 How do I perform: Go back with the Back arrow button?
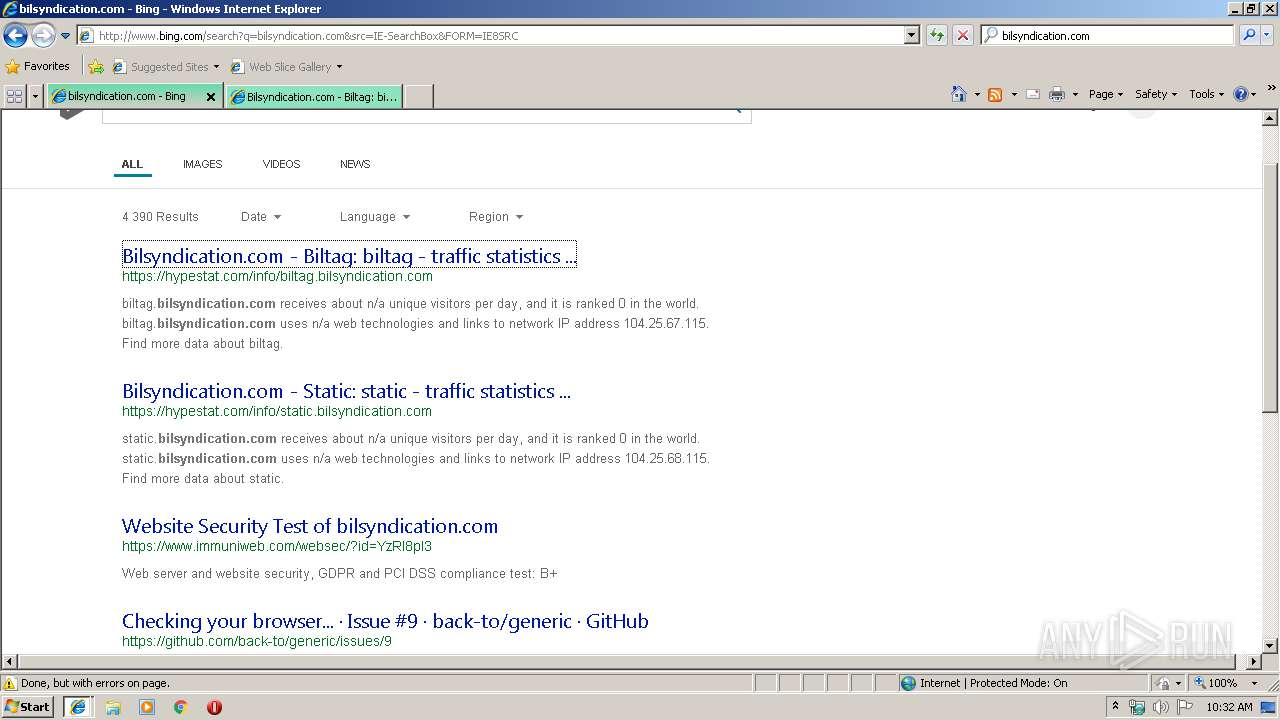(x=15, y=36)
